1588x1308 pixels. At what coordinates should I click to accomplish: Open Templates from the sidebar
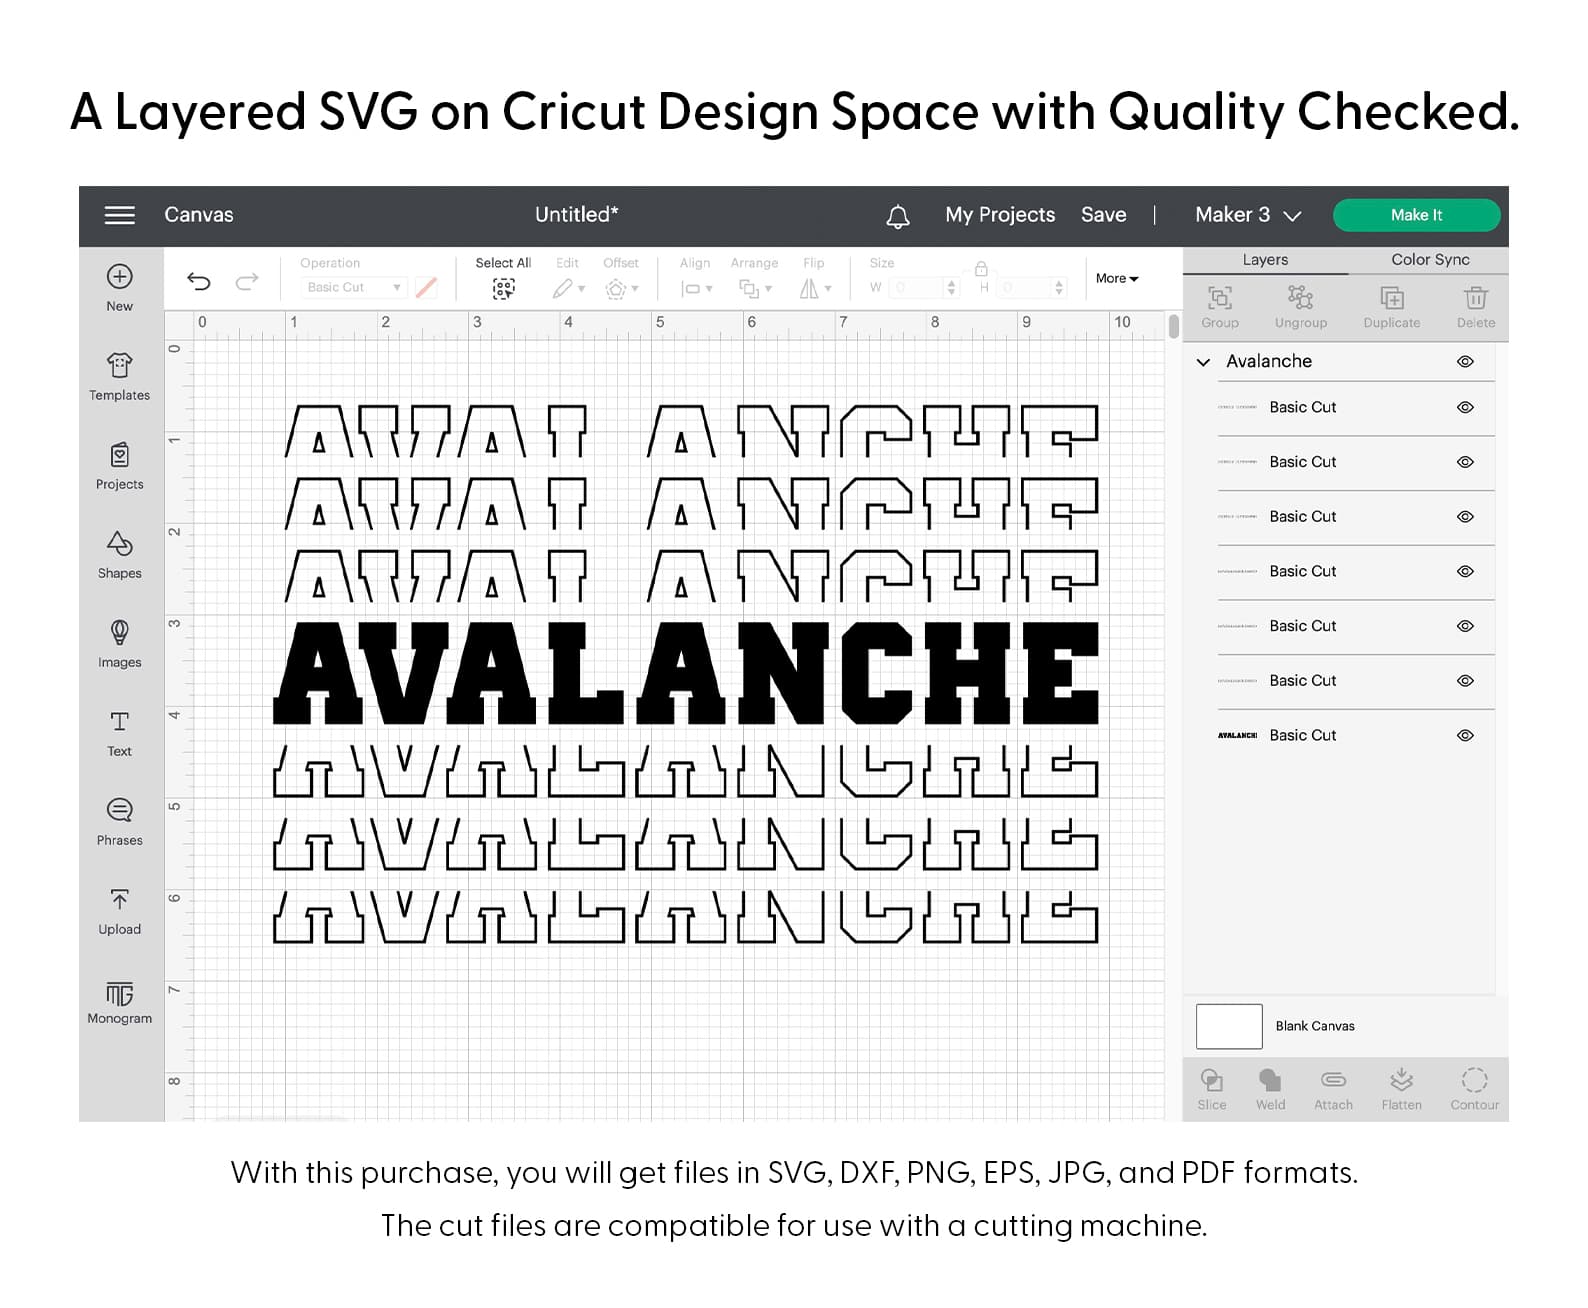point(119,376)
